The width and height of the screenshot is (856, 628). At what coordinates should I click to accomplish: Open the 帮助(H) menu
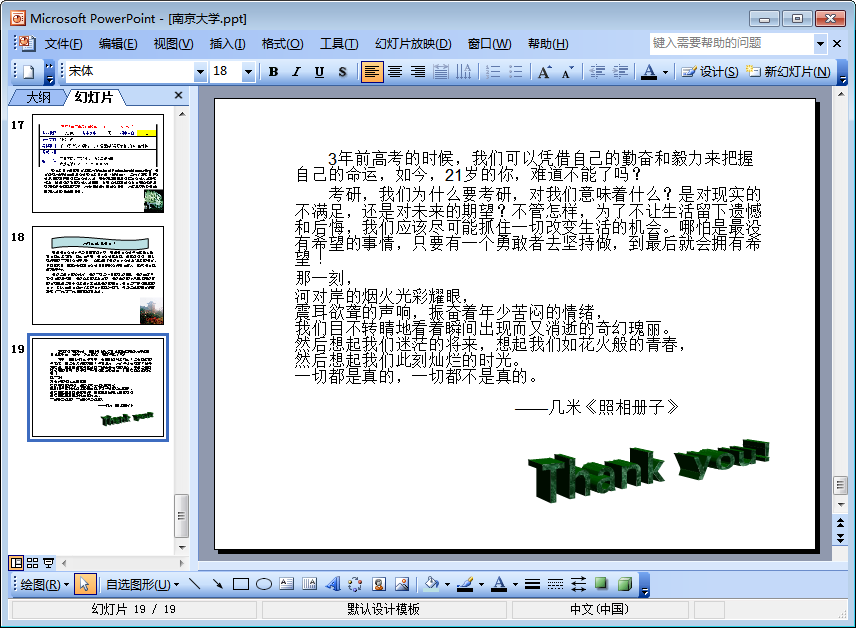click(548, 44)
